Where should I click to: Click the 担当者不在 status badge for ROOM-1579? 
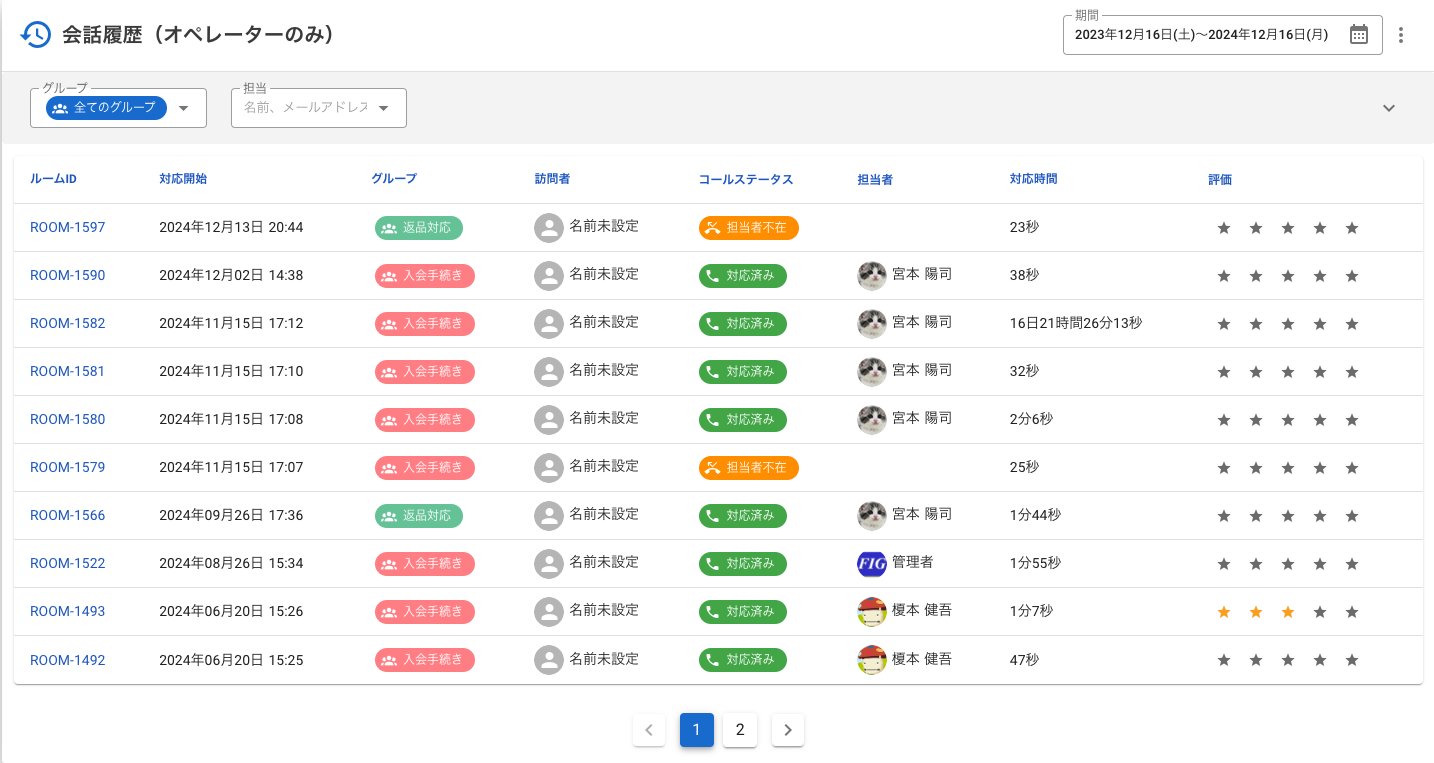click(748, 468)
